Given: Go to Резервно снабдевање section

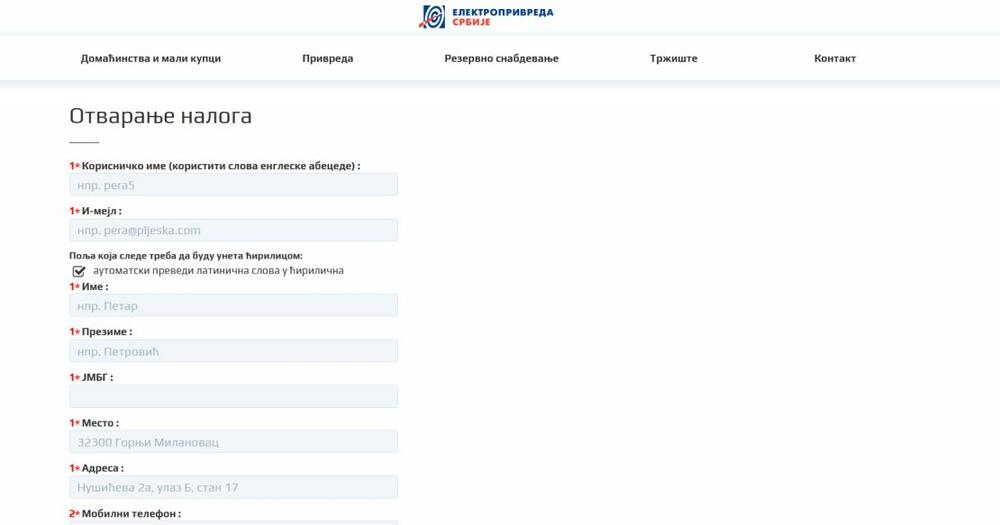Looking at the screenshot, I should (501, 58).
